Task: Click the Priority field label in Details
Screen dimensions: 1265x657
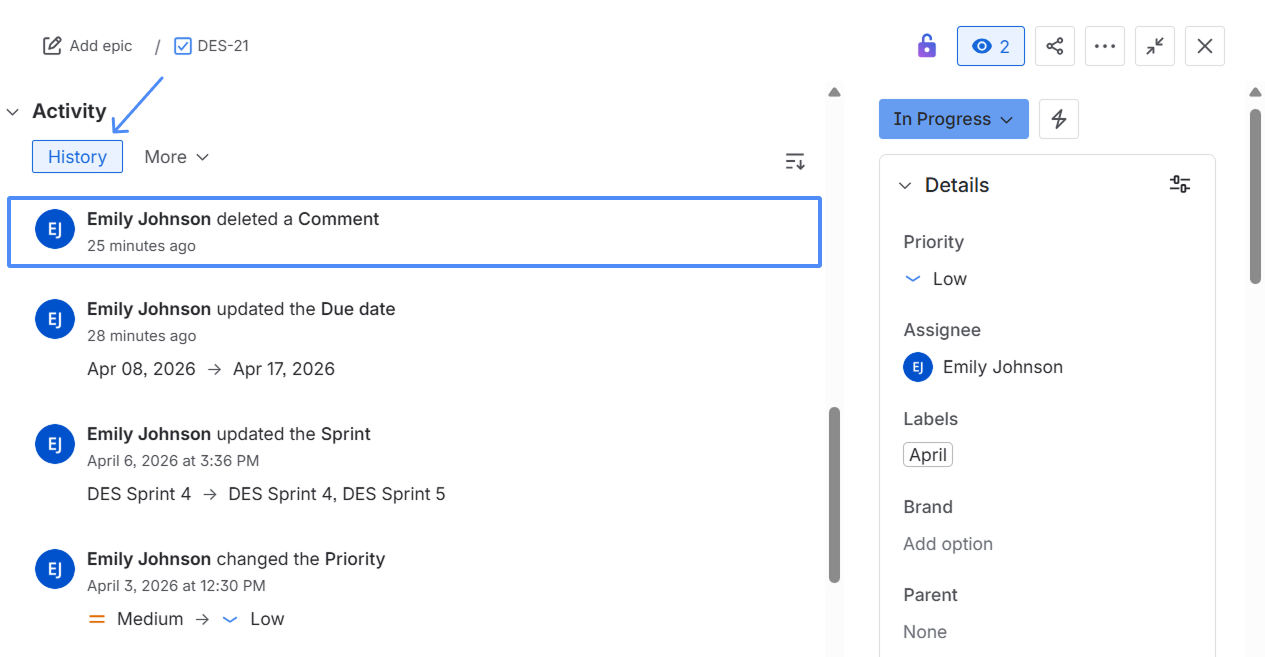Action: [x=934, y=242]
